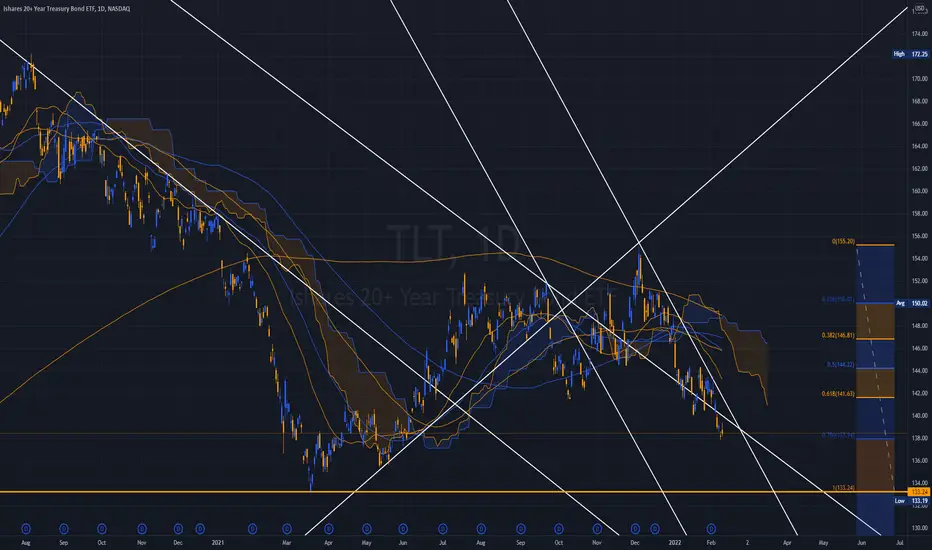
Task: Click the orange 133.24 price tag
Action: pyautogui.click(x=919, y=492)
